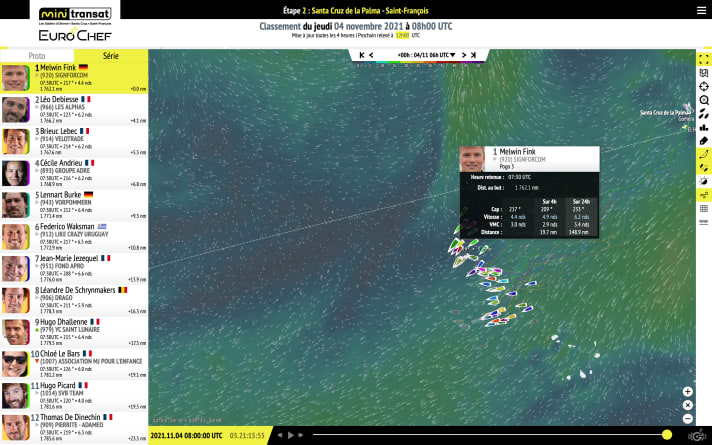The width and height of the screenshot is (712, 445).
Task: Open the weather forecast time dropdown
Action: pyautogui.click(x=424, y=54)
